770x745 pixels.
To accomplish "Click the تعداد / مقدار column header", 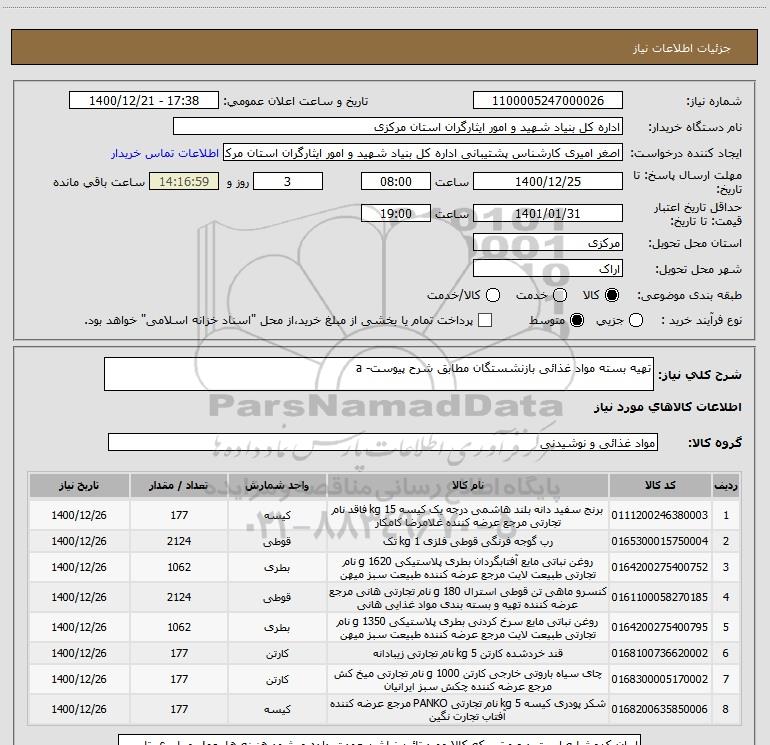I will [179, 485].
